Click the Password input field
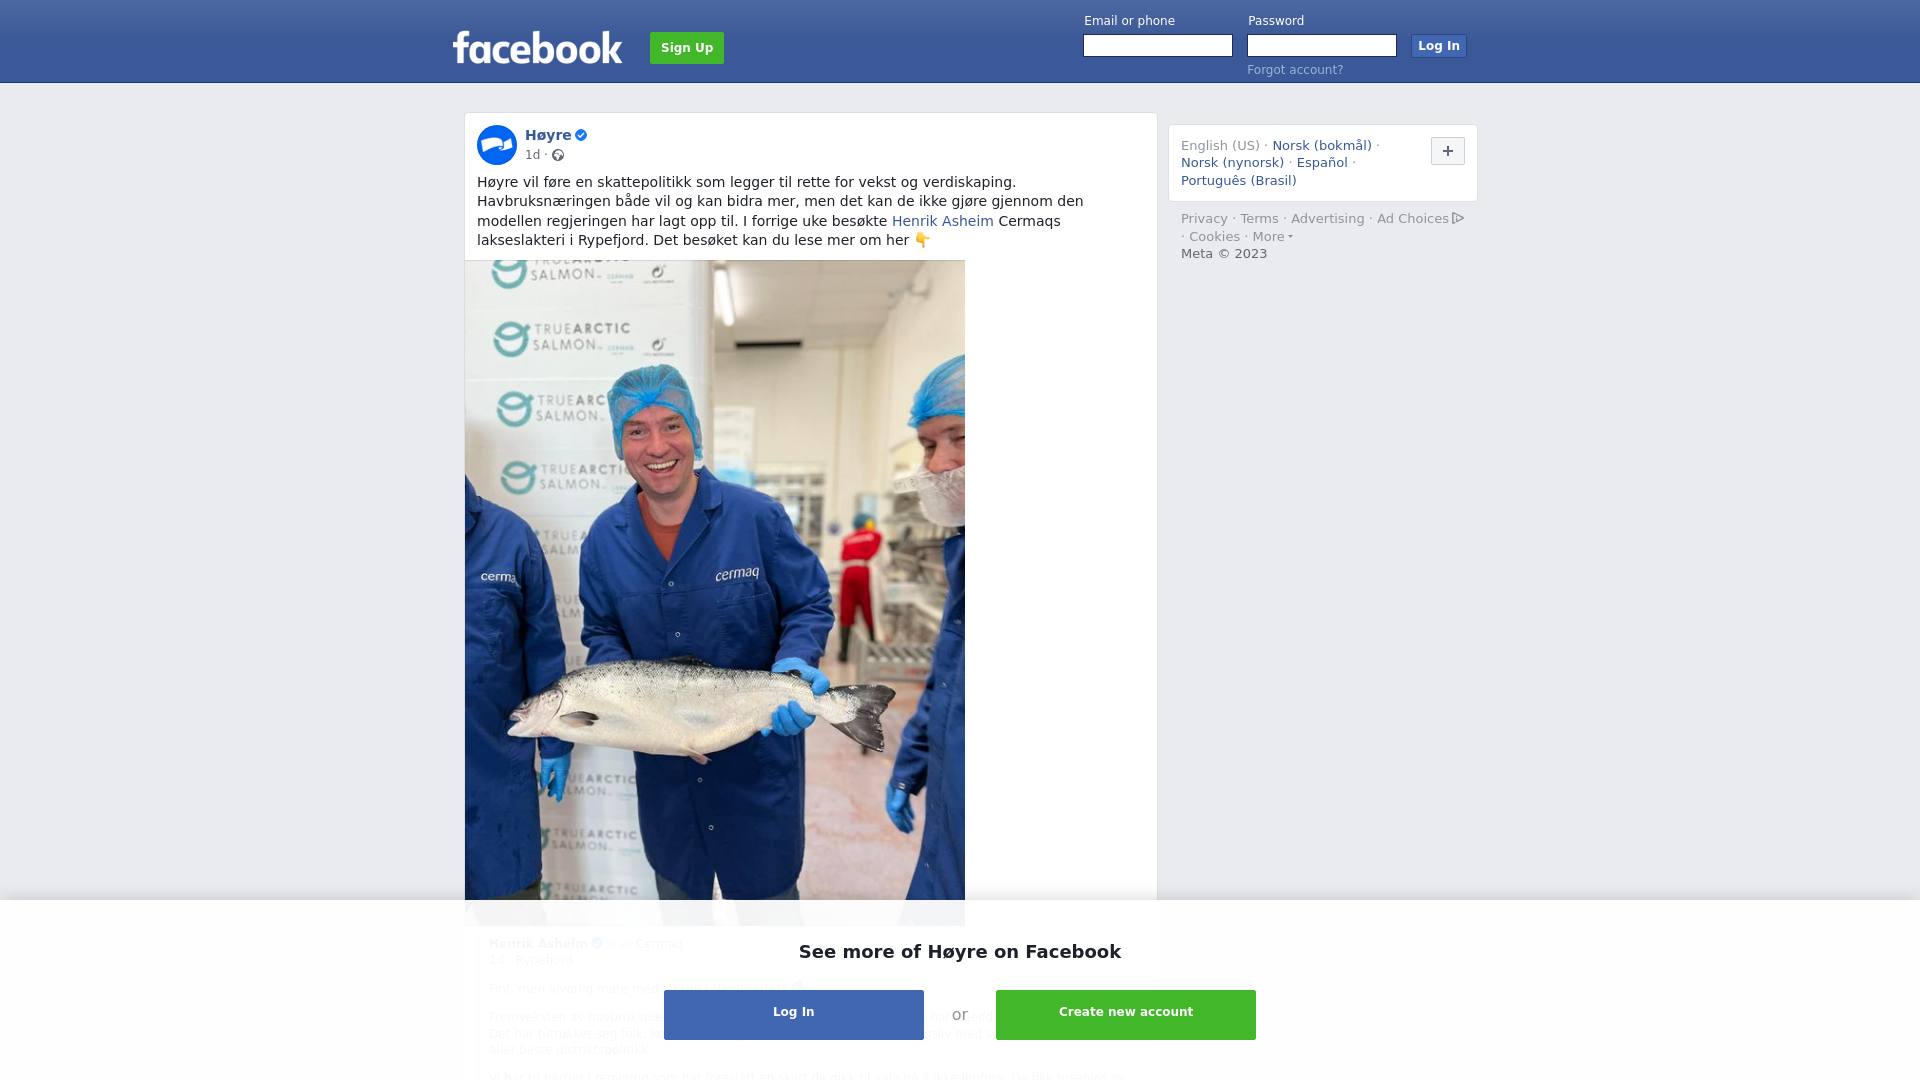1920x1080 pixels. tap(1322, 46)
